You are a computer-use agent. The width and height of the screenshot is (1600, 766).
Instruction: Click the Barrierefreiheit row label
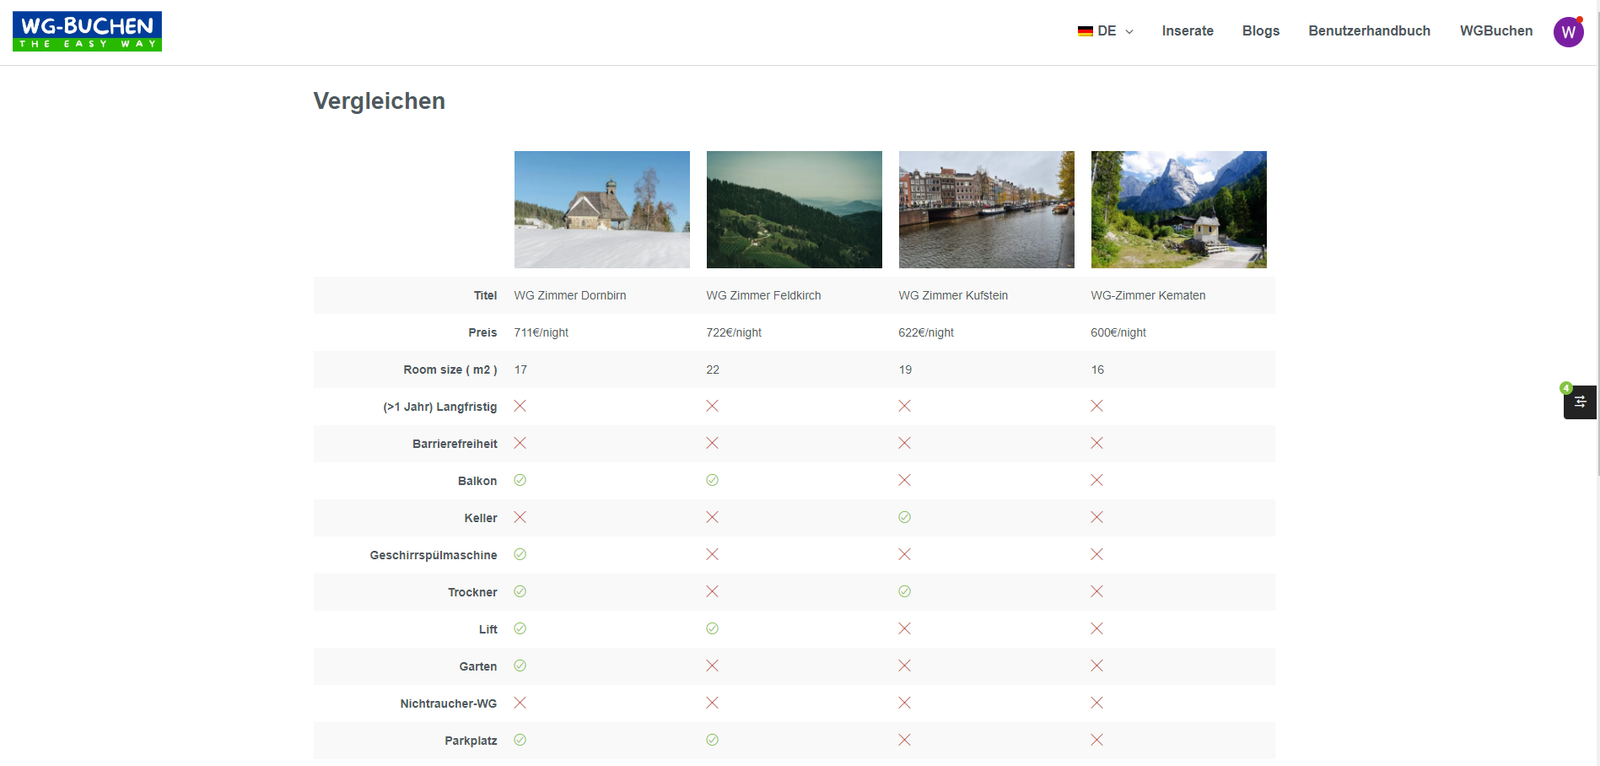point(455,444)
